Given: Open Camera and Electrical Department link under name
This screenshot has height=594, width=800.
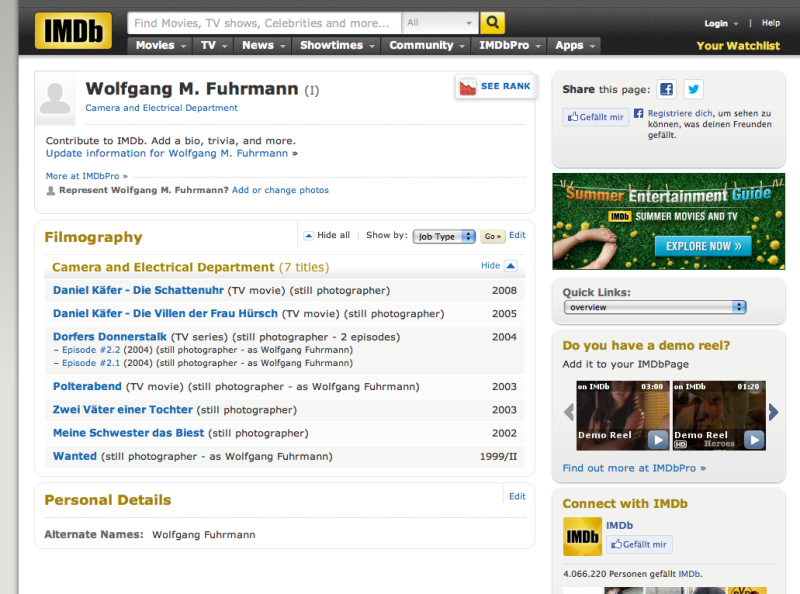Looking at the screenshot, I should (x=161, y=108).
